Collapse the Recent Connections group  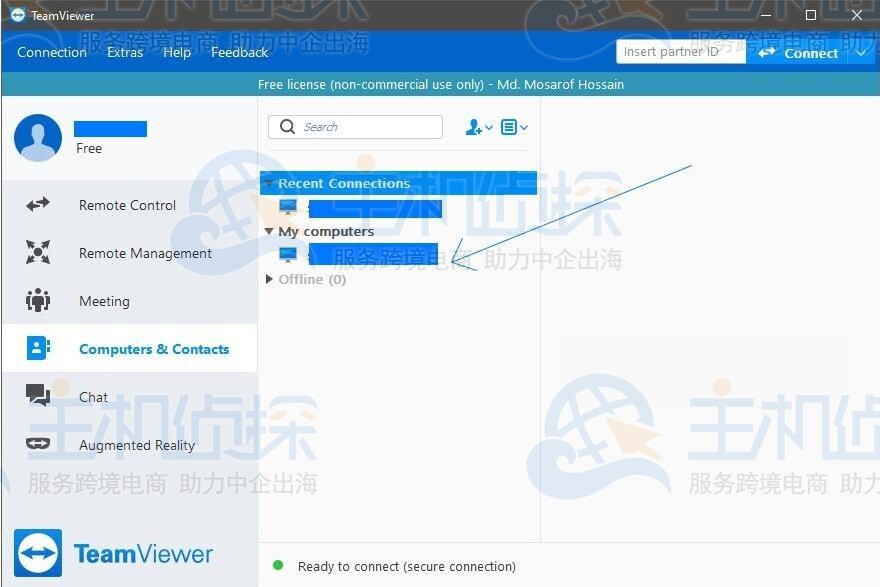pos(268,183)
